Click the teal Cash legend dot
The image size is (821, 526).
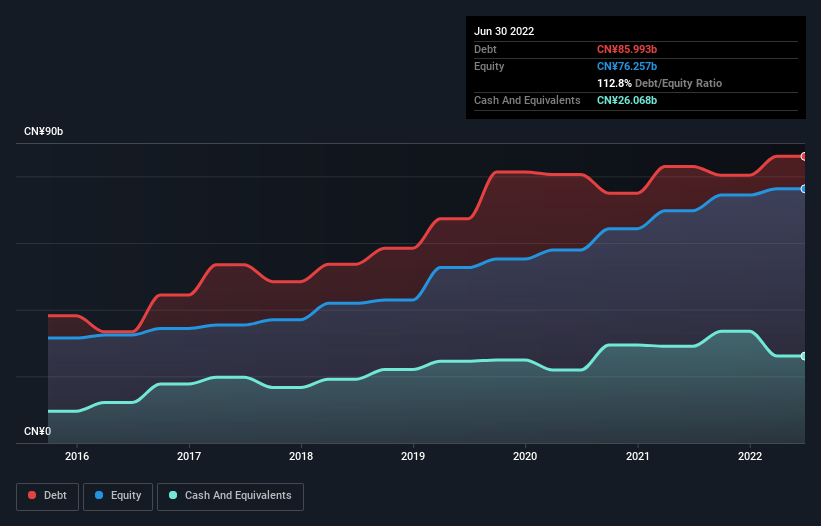click(173, 495)
